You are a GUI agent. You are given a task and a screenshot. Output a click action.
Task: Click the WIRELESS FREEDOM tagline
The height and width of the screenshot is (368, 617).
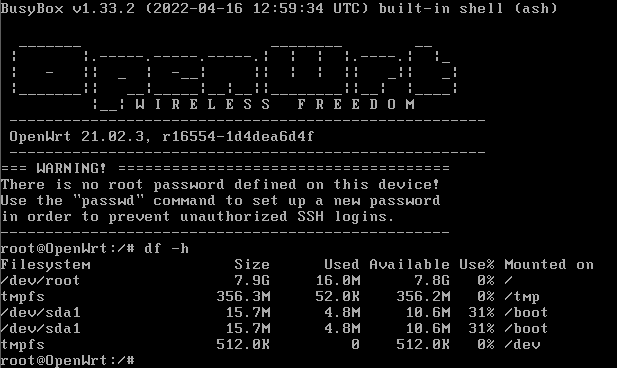[x=275, y=105]
